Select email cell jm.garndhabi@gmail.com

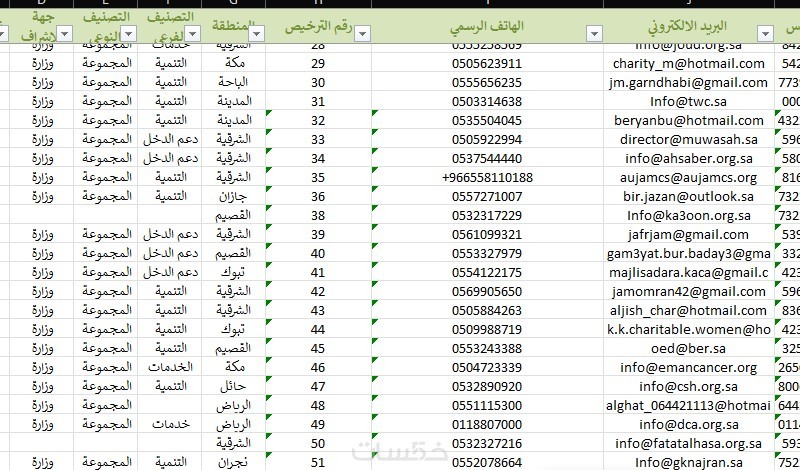click(689, 82)
